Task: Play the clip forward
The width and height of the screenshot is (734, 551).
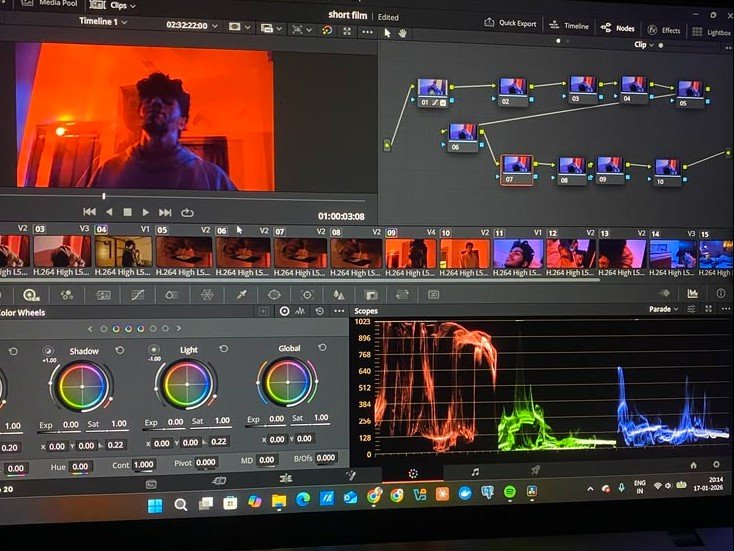Action: coord(146,213)
